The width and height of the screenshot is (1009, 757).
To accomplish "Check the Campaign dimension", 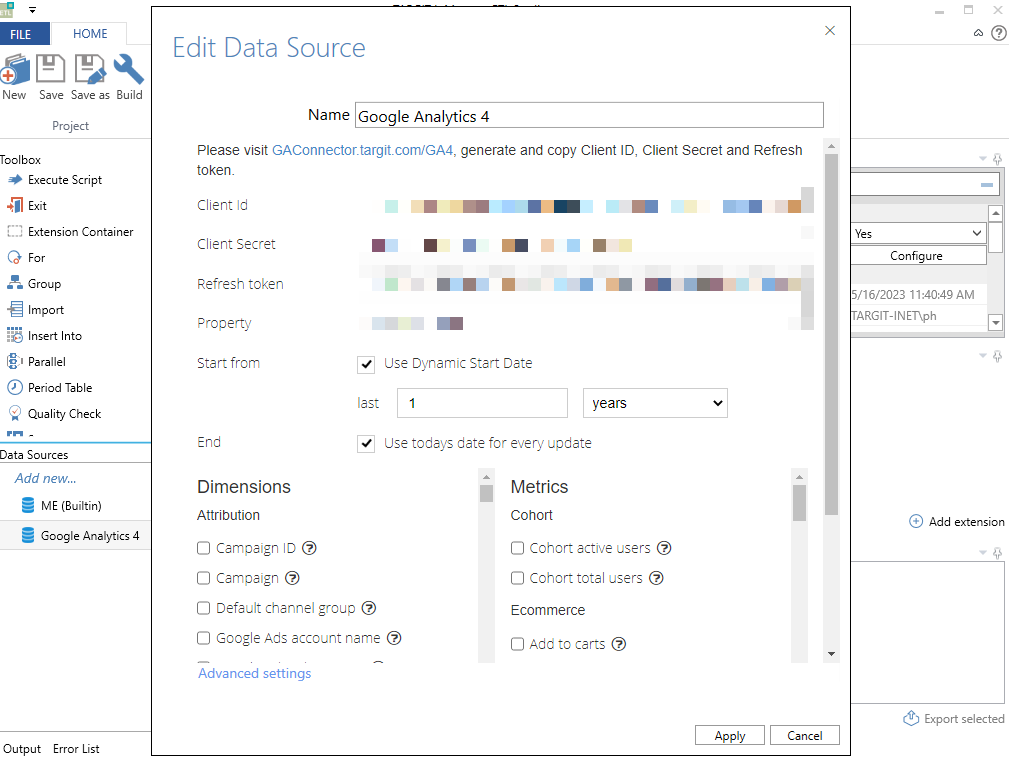I will [x=203, y=578].
